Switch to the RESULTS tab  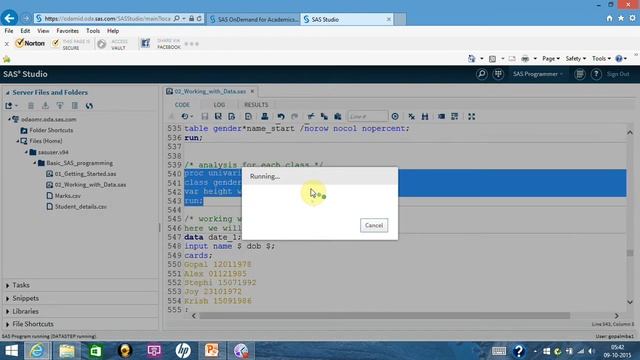click(256, 105)
